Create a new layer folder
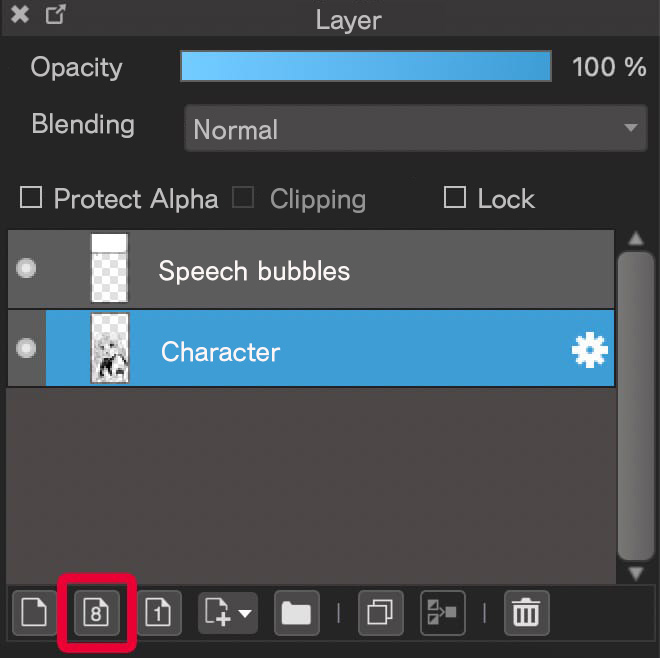Screen dimensions: 660x658 click(x=297, y=613)
